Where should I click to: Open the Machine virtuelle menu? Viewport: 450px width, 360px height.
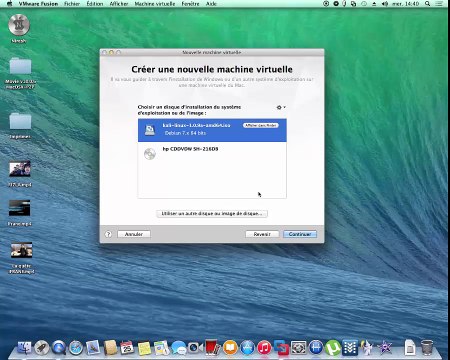tap(155, 4)
